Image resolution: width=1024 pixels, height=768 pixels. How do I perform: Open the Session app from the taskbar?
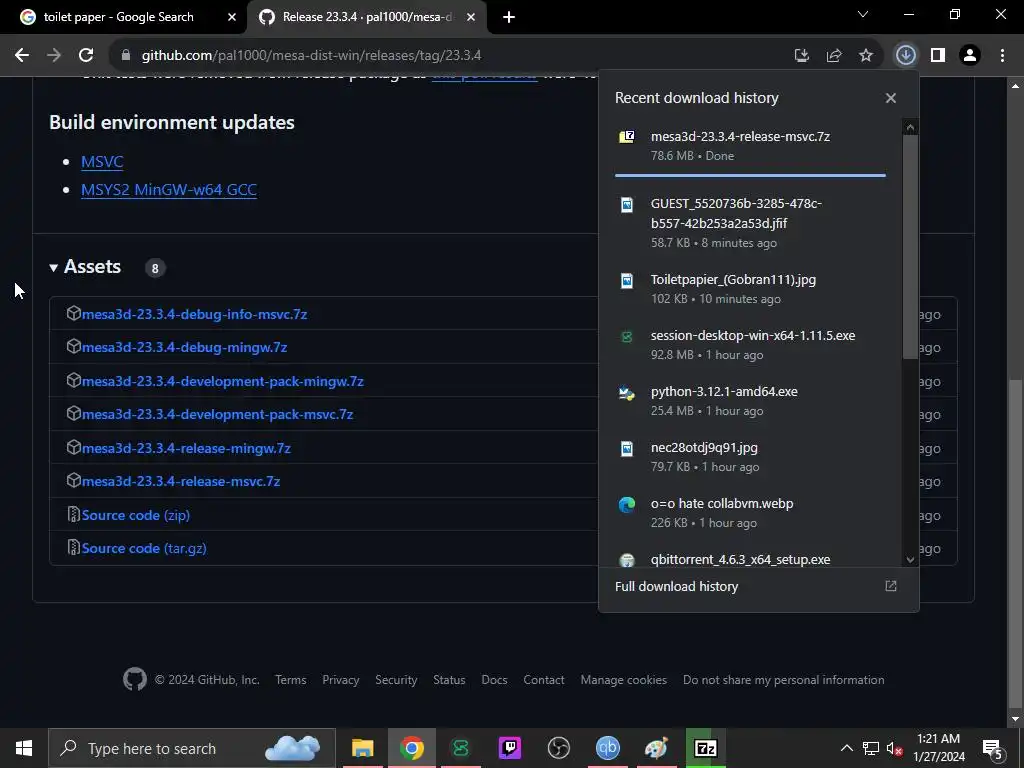tap(460, 748)
